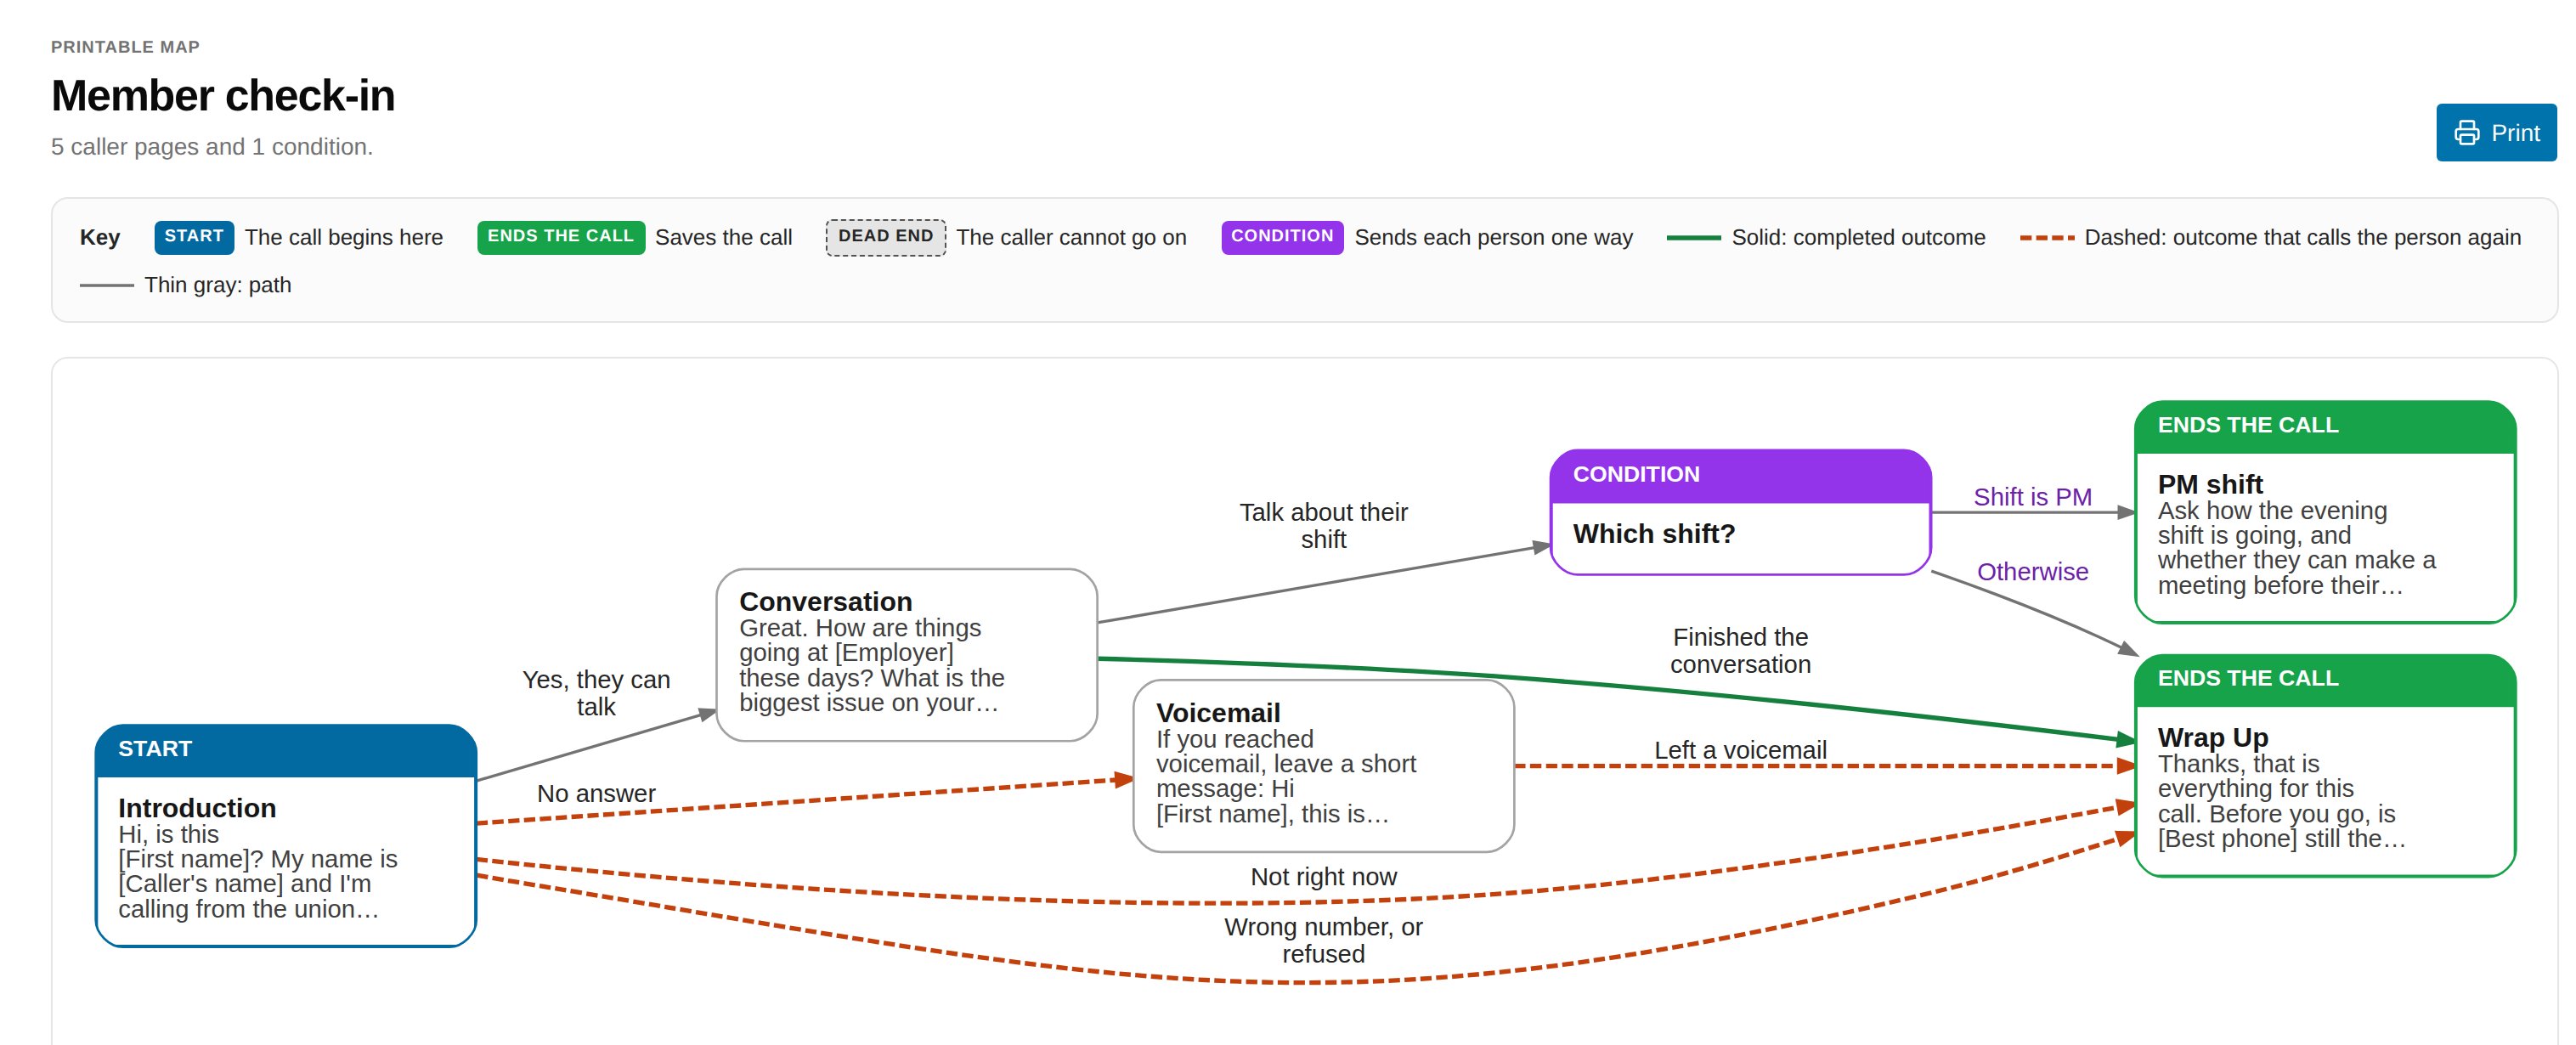Click the 'PRINTABLE MAP' label
Image resolution: width=2576 pixels, height=1045 pixels.
point(125,47)
